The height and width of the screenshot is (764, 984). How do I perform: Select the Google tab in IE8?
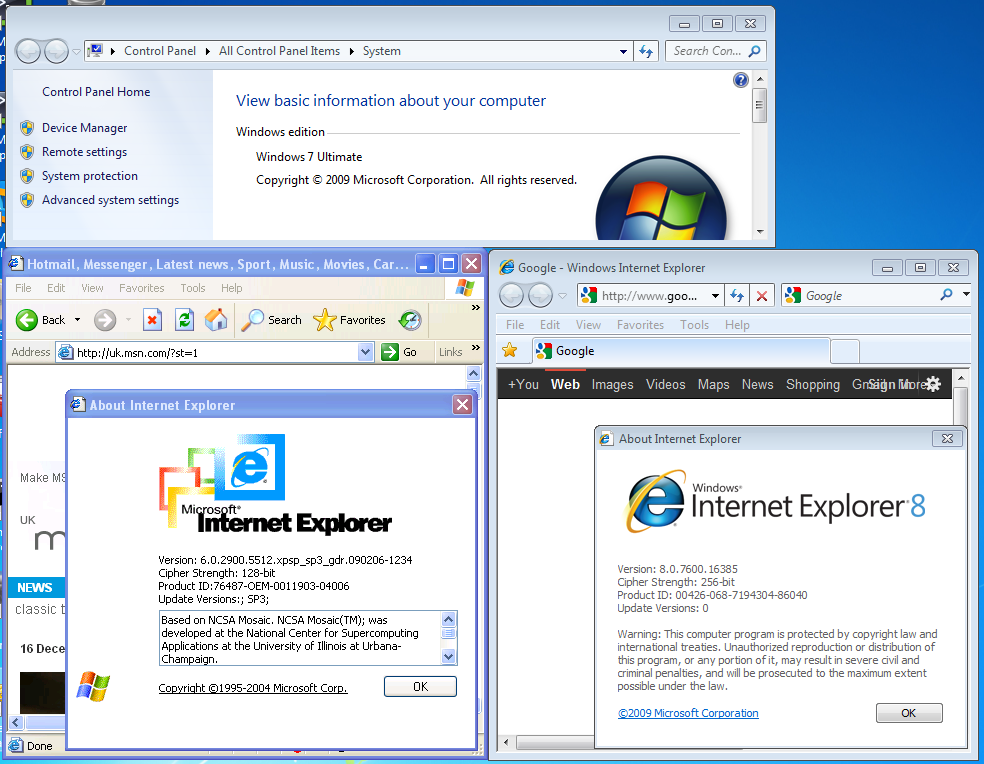(681, 351)
